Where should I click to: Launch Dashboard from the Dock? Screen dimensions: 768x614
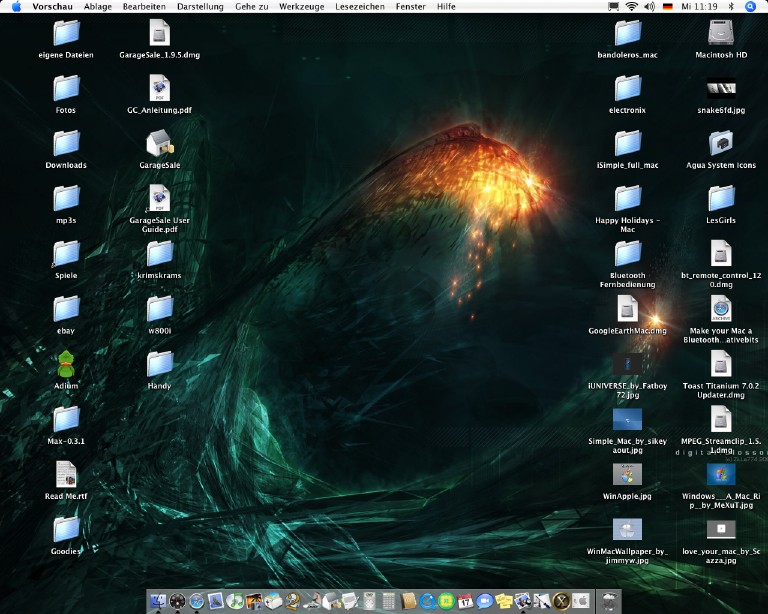click(177, 601)
